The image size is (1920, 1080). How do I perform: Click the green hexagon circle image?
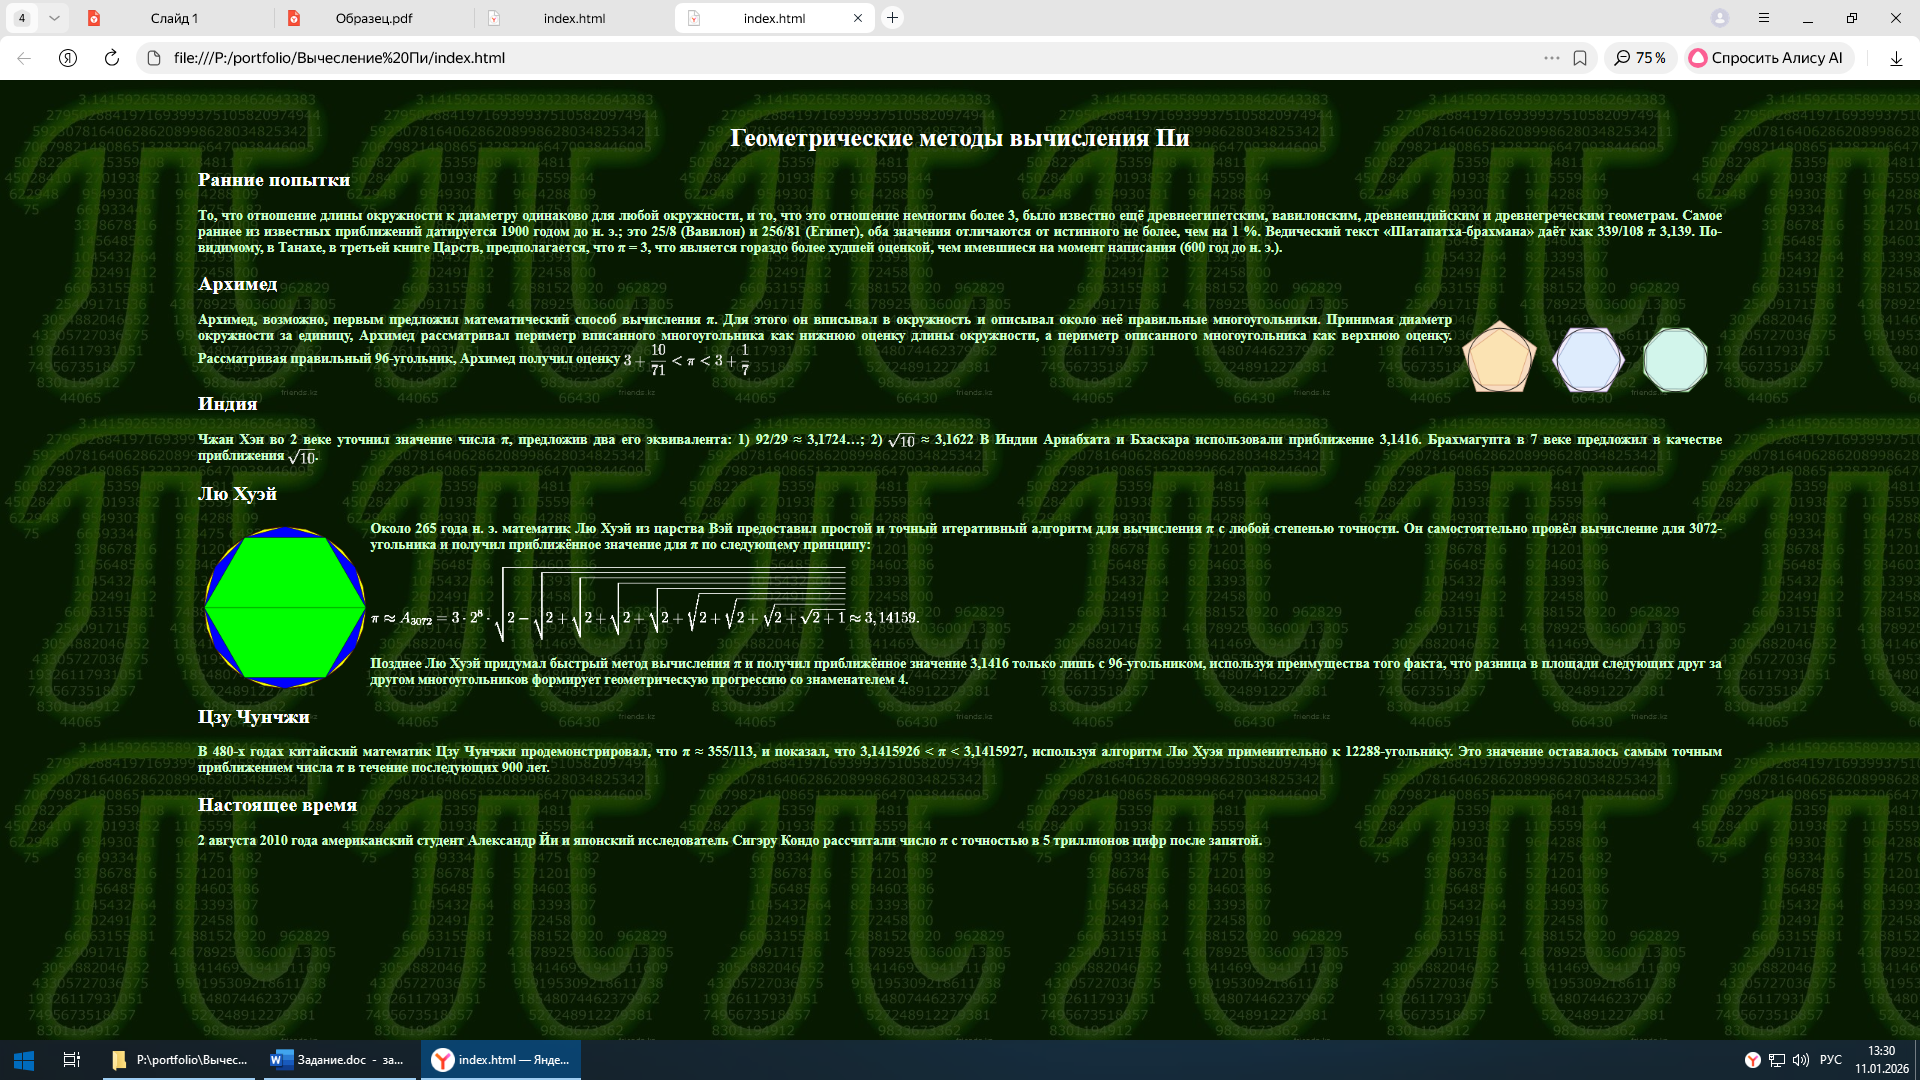(x=285, y=607)
